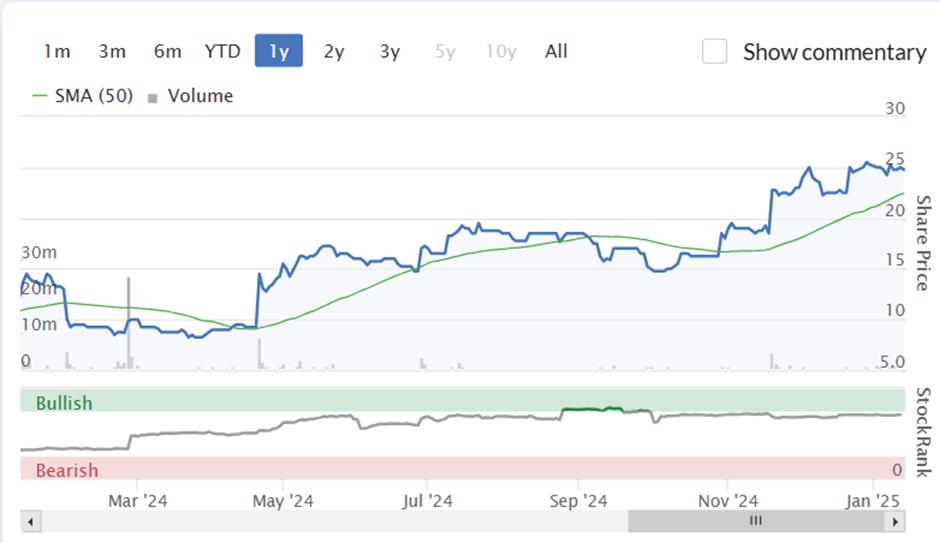
Task: Click the May '24 axis label
Action: point(283,501)
